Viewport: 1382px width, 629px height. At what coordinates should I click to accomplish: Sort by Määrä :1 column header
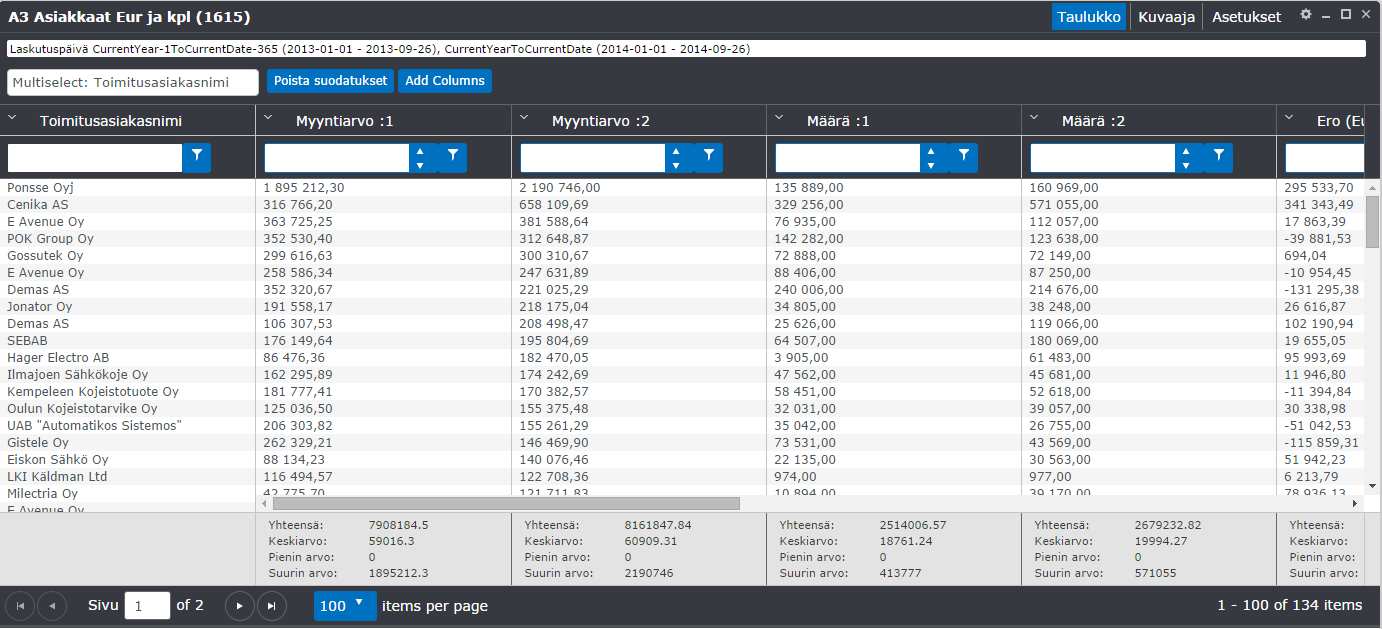click(x=838, y=121)
